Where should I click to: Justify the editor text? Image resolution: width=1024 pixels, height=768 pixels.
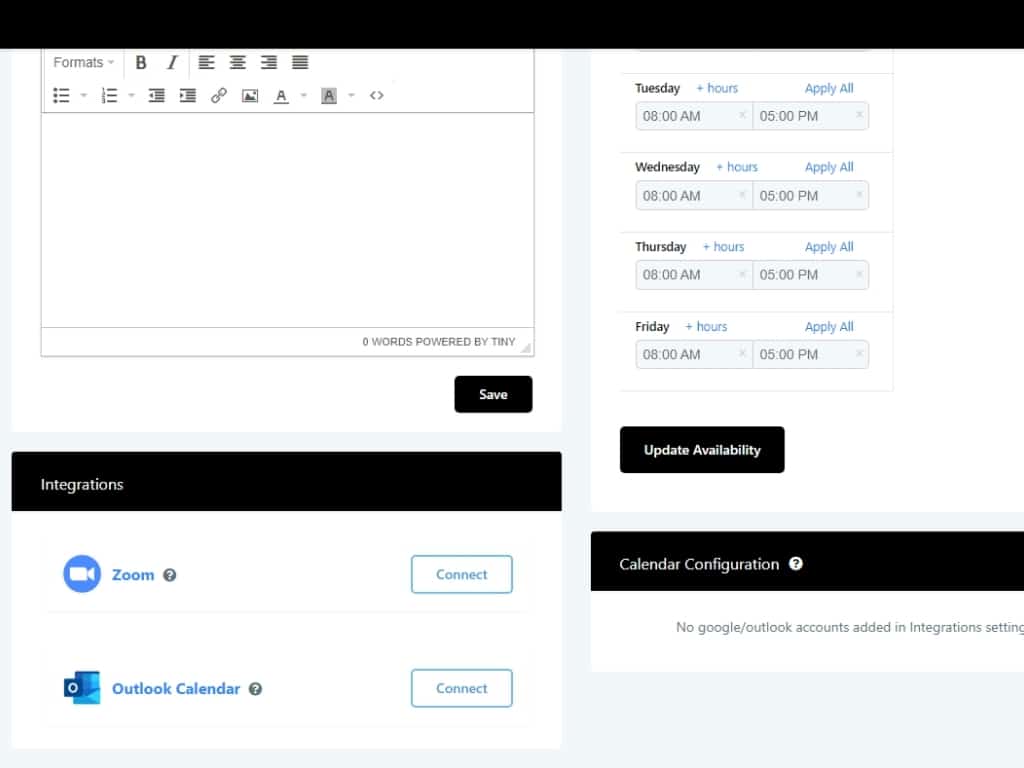[x=300, y=62]
